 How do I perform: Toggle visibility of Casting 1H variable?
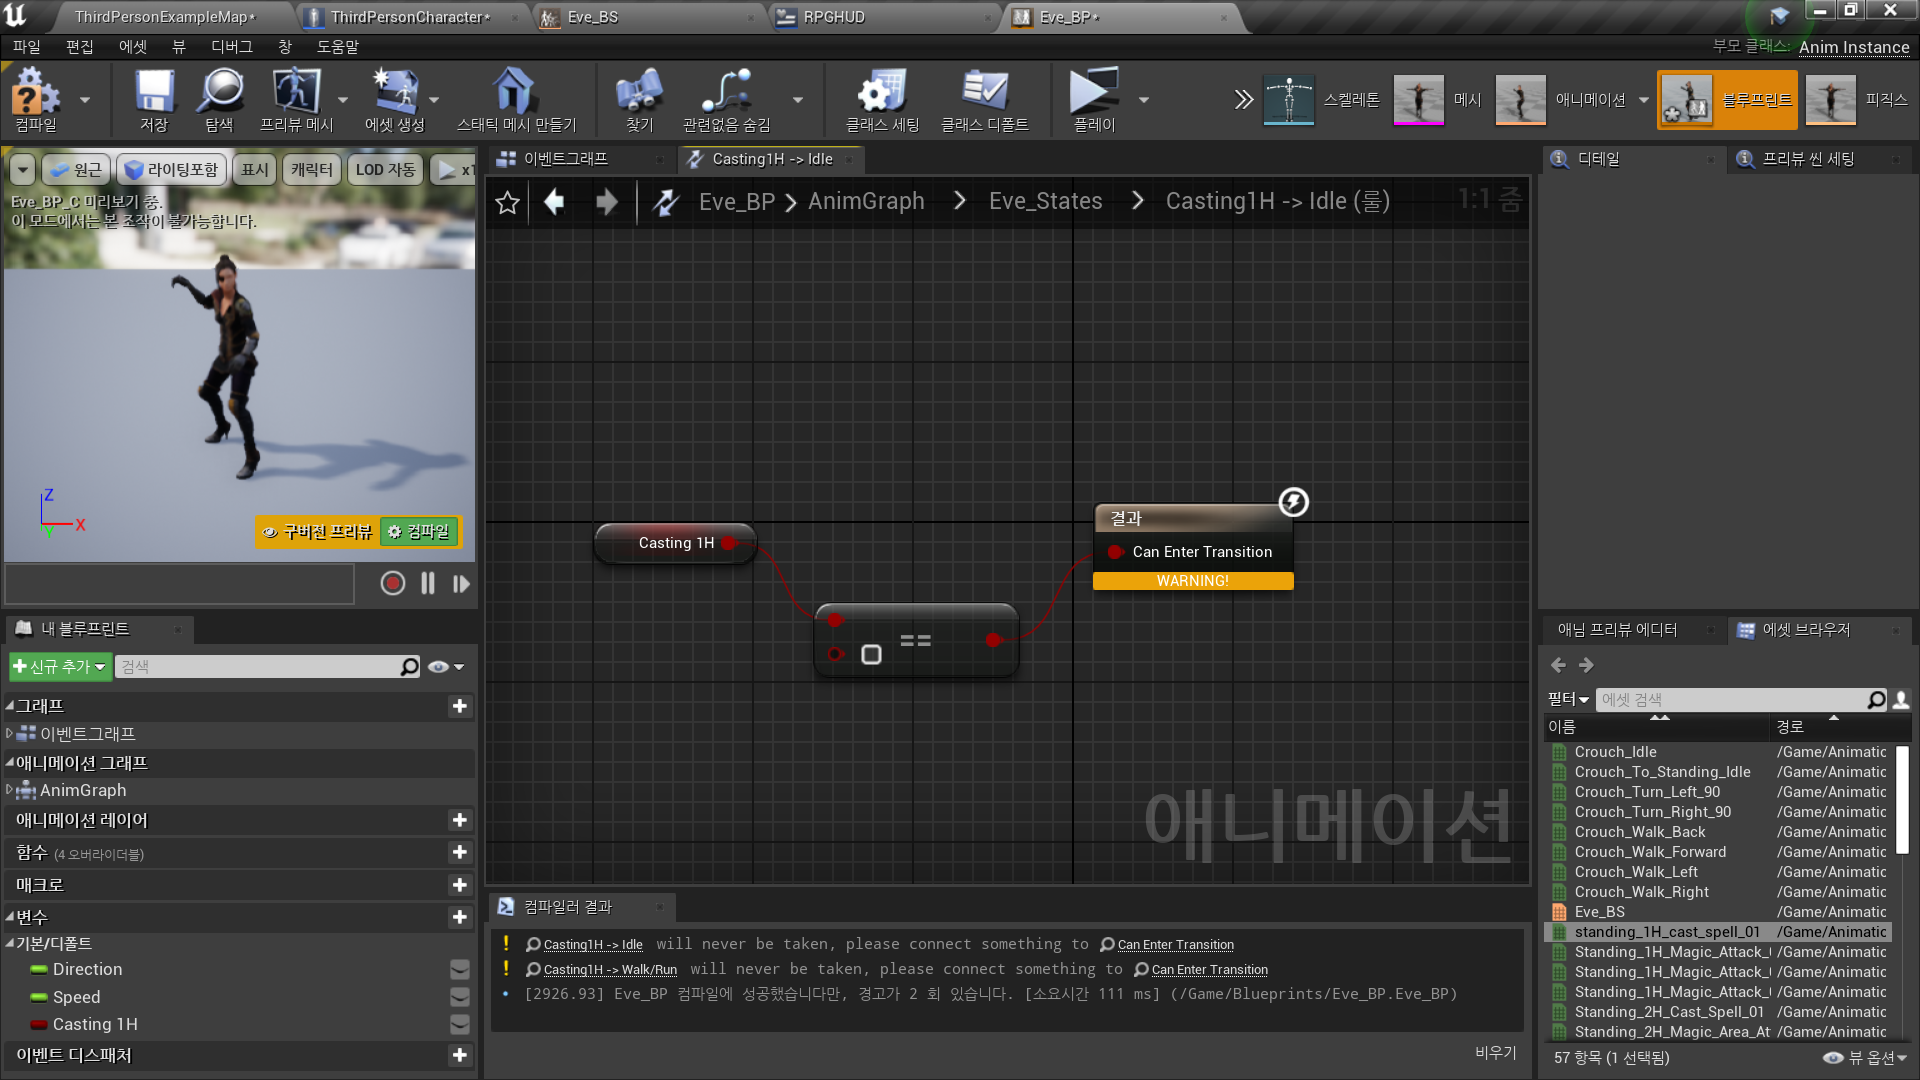(x=459, y=1025)
